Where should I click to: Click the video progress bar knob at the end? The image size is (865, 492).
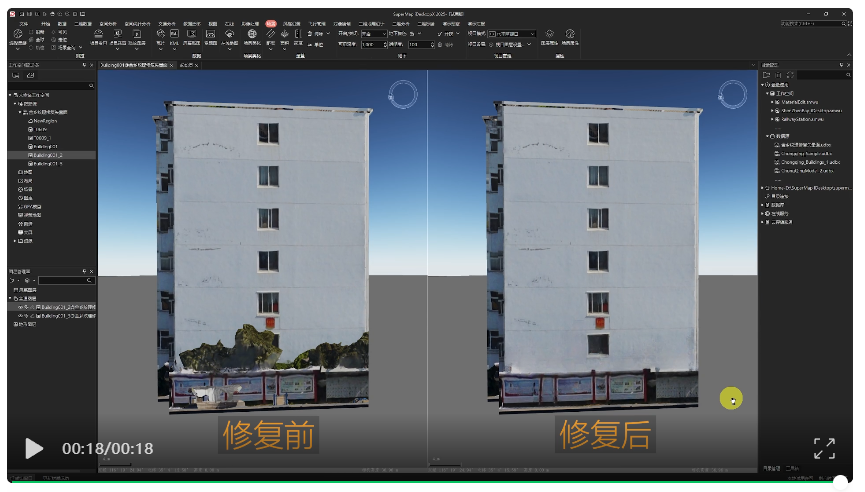[840, 481]
